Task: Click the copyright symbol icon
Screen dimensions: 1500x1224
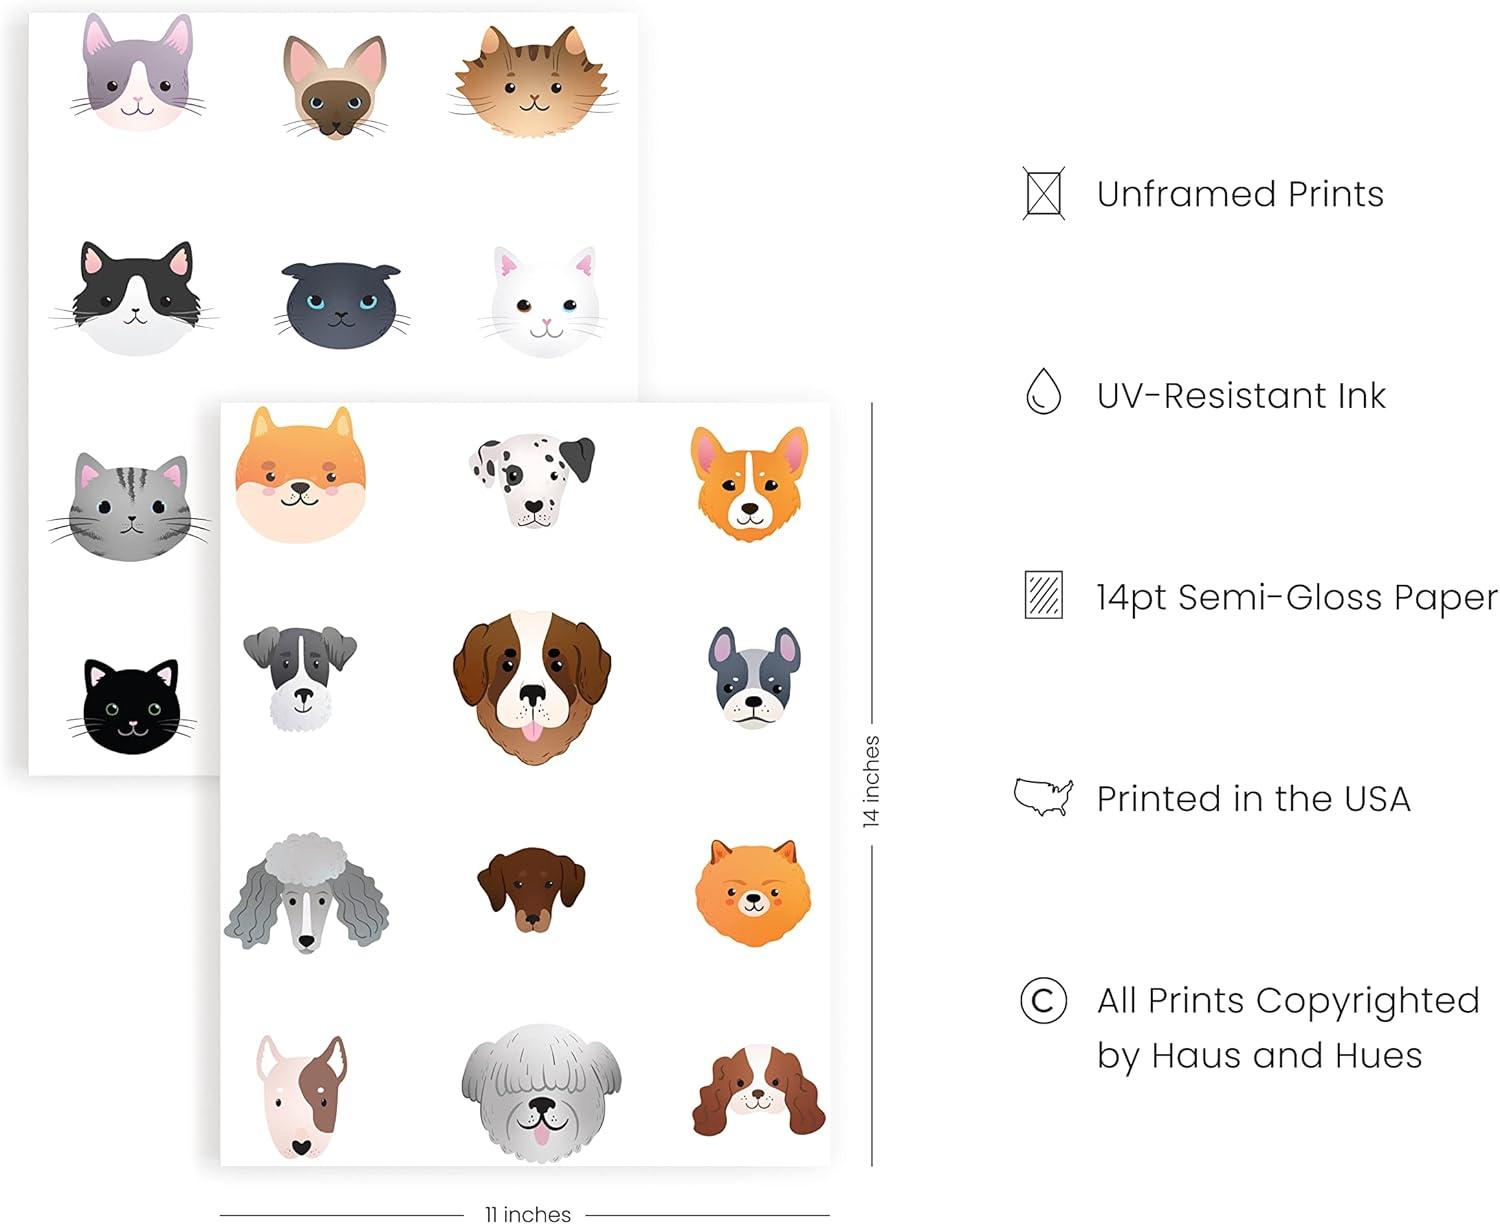Action: [x=1043, y=1000]
